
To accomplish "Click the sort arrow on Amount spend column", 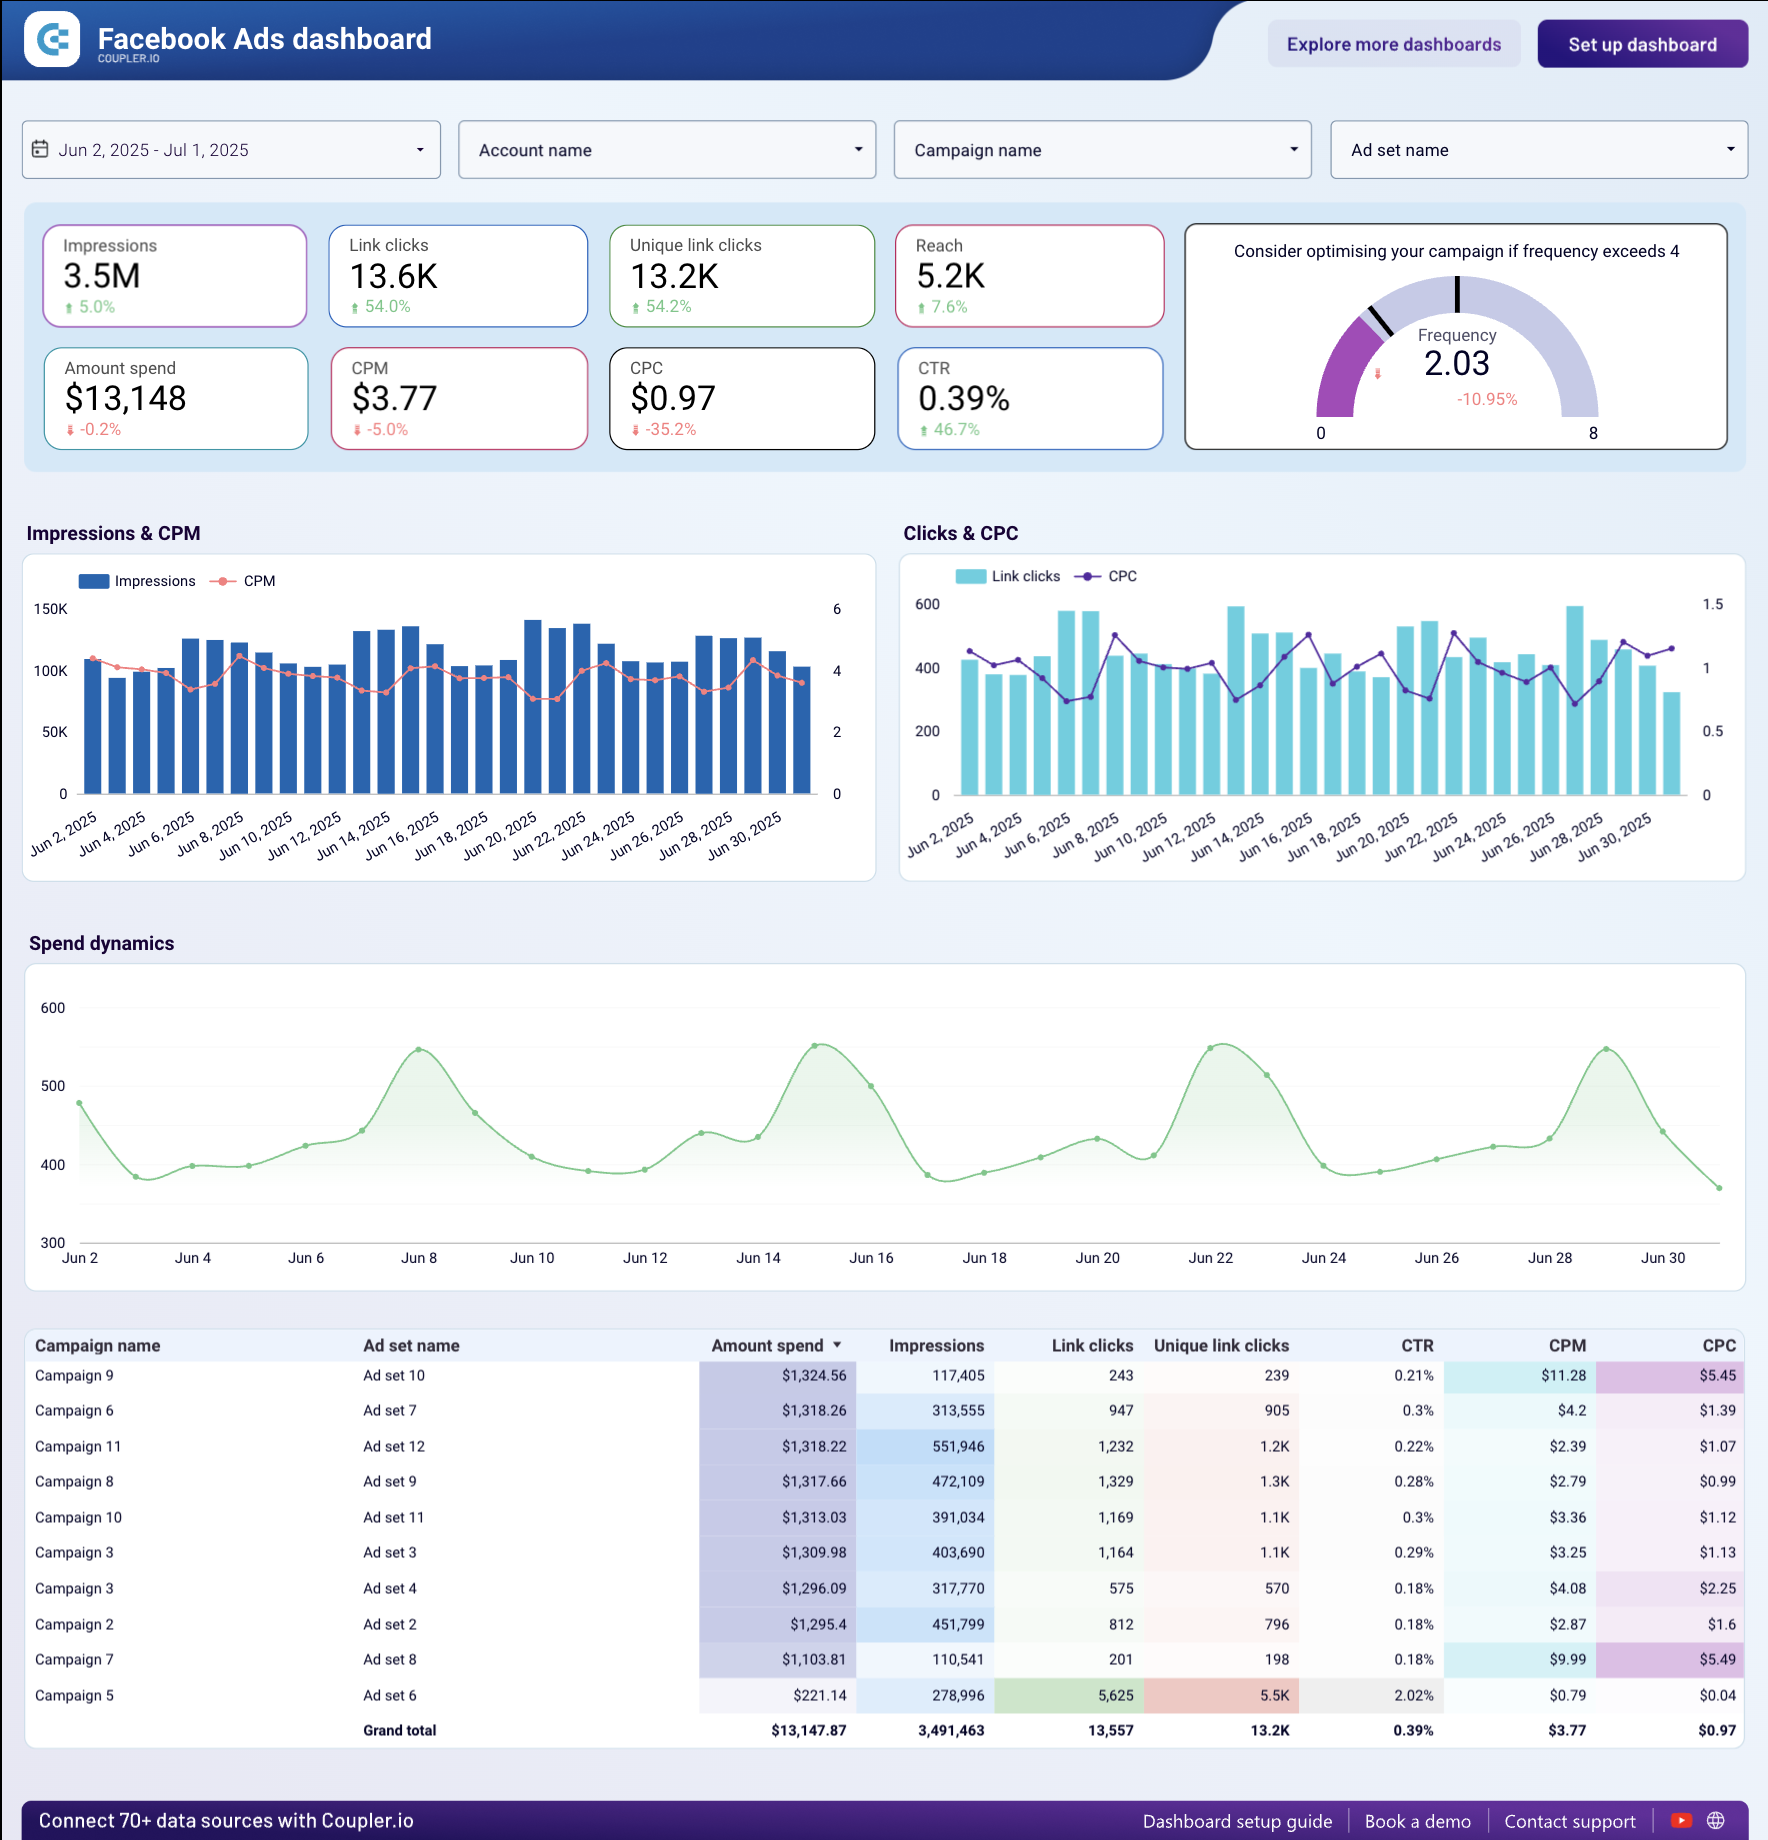I will [x=837, y=1345].
